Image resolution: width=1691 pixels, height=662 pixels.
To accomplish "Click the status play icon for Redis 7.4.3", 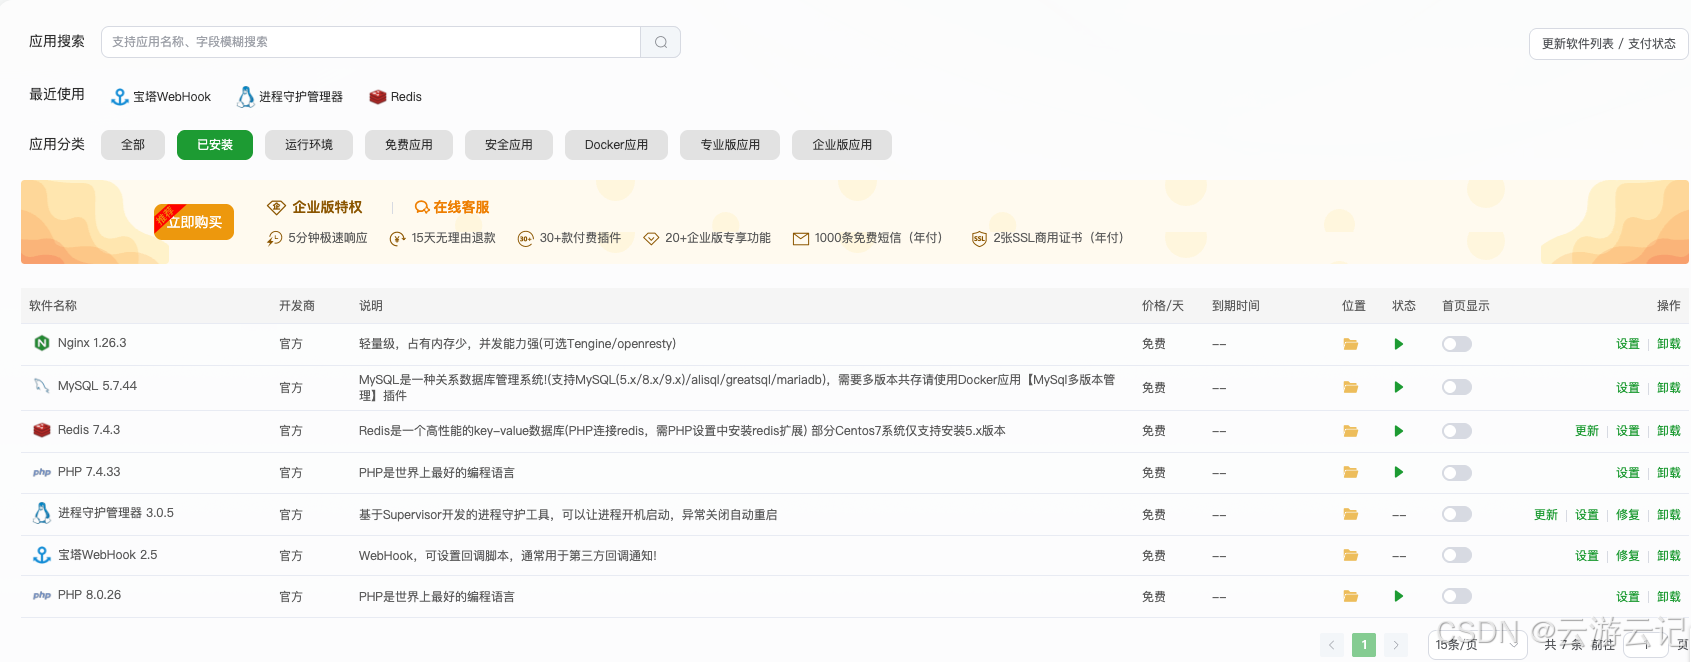I will [x=1399, y=431].
